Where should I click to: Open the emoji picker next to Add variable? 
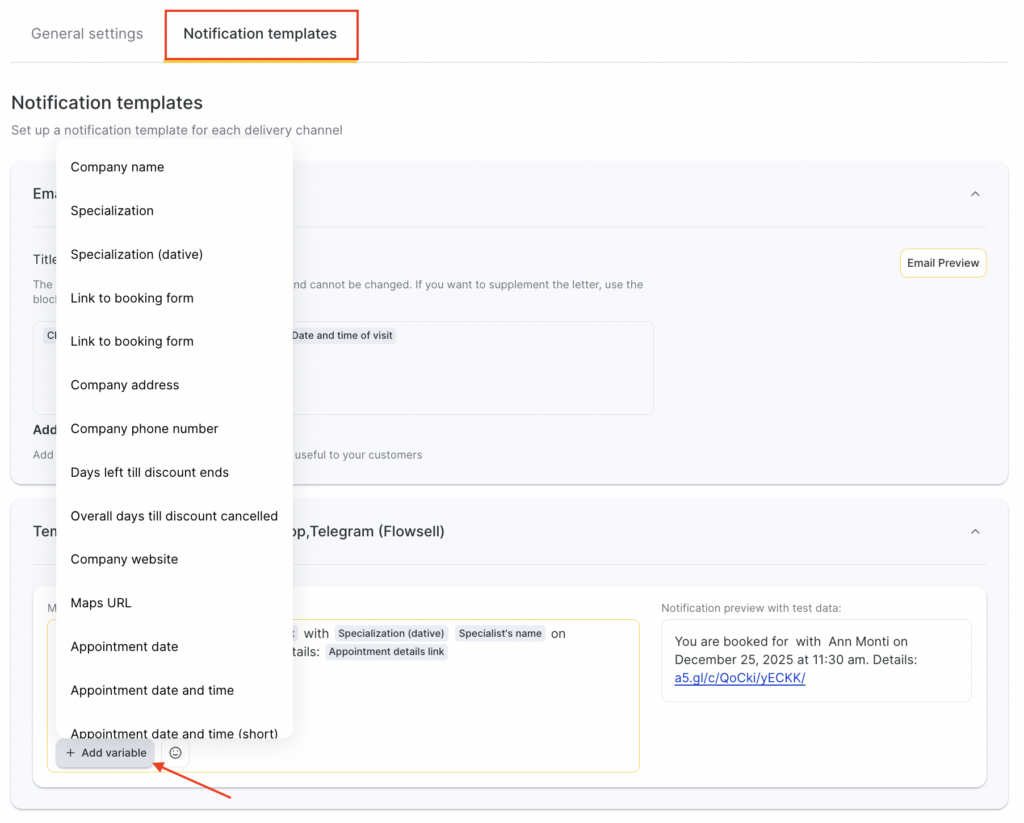pyautogui.click(x=176, y=753)
